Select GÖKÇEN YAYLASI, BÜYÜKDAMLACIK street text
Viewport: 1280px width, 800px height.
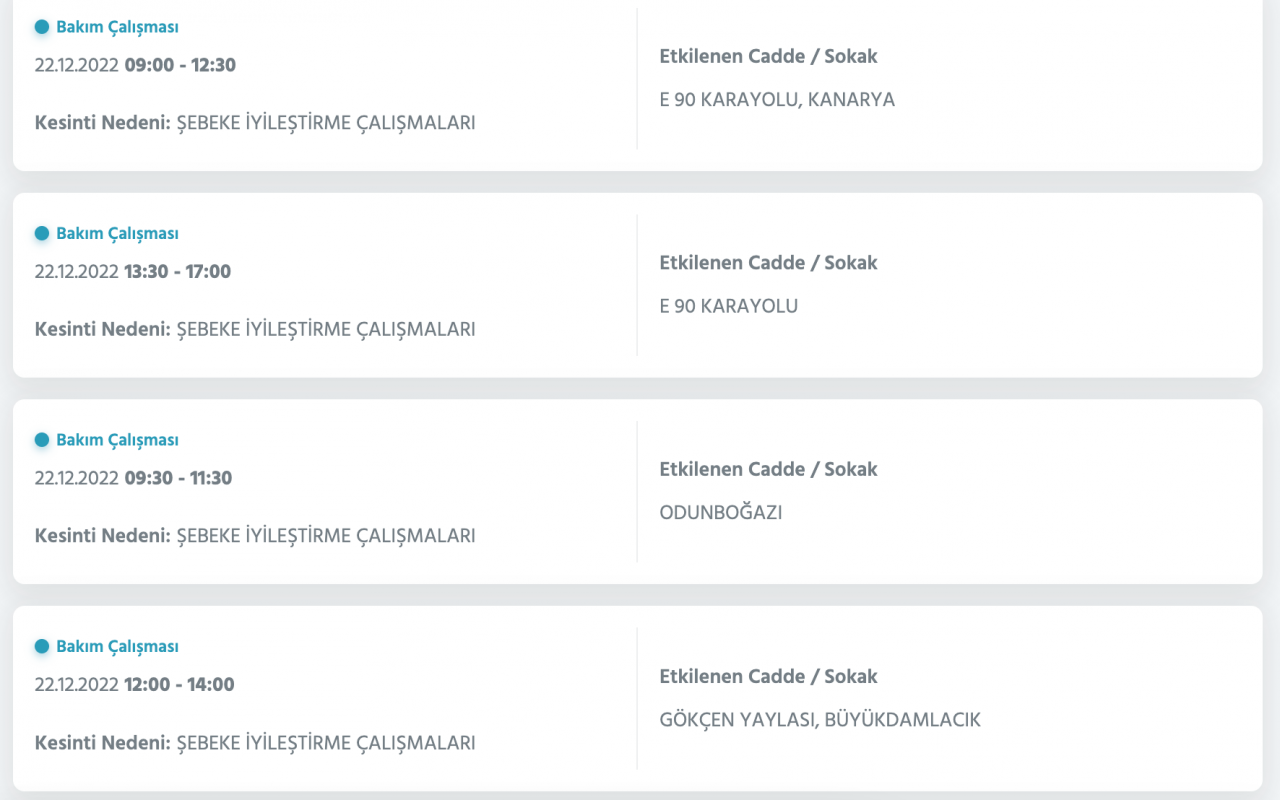coord(820,720)
